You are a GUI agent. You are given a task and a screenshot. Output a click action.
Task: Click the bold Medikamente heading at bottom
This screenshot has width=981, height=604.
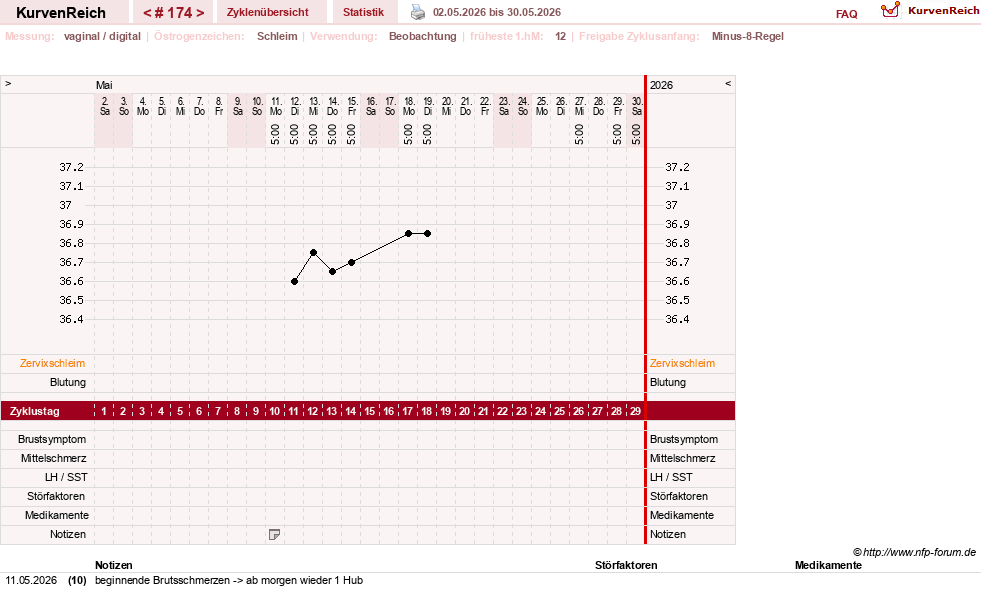pos(828,565)
